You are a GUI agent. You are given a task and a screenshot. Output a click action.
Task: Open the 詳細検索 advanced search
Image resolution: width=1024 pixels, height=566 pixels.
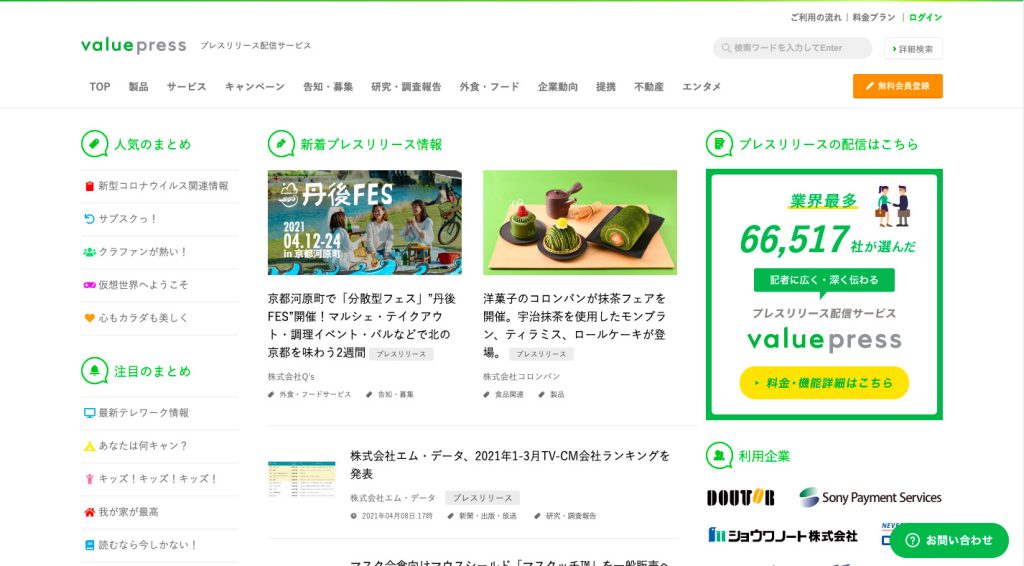click(x=913, y=48)
